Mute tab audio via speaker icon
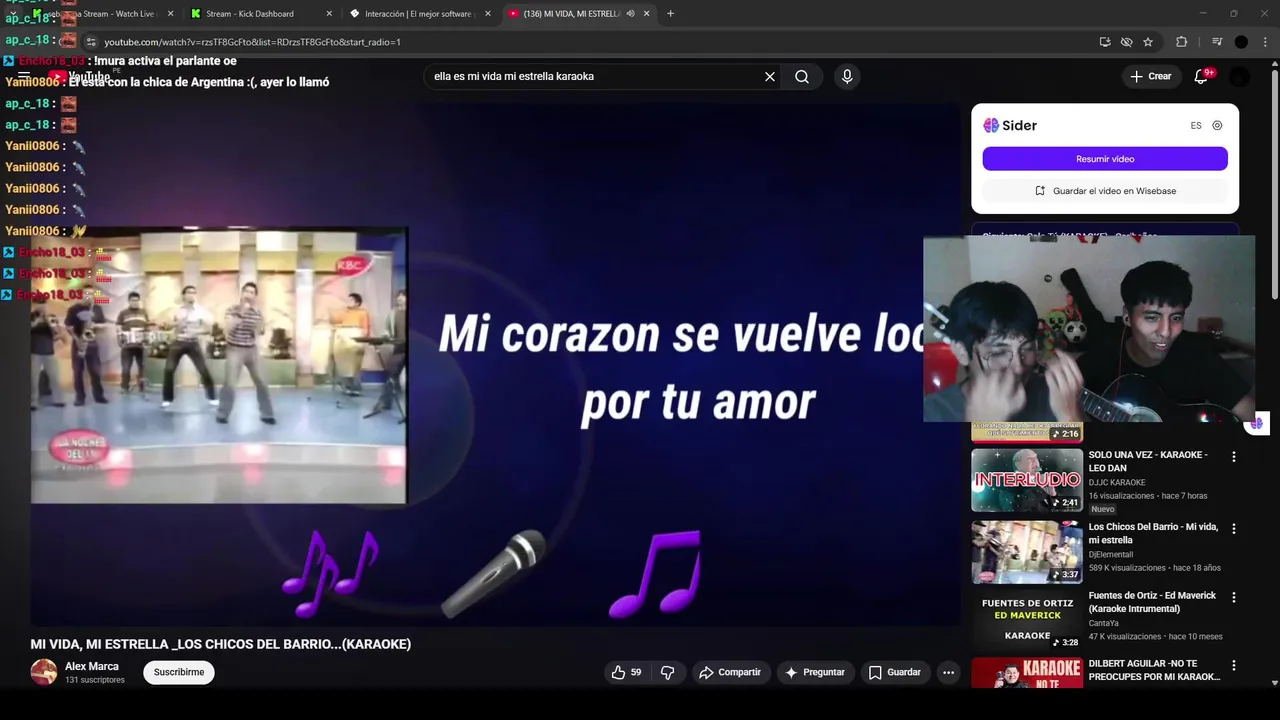This screenshot has height=720, width=1280. coord(630,14)
